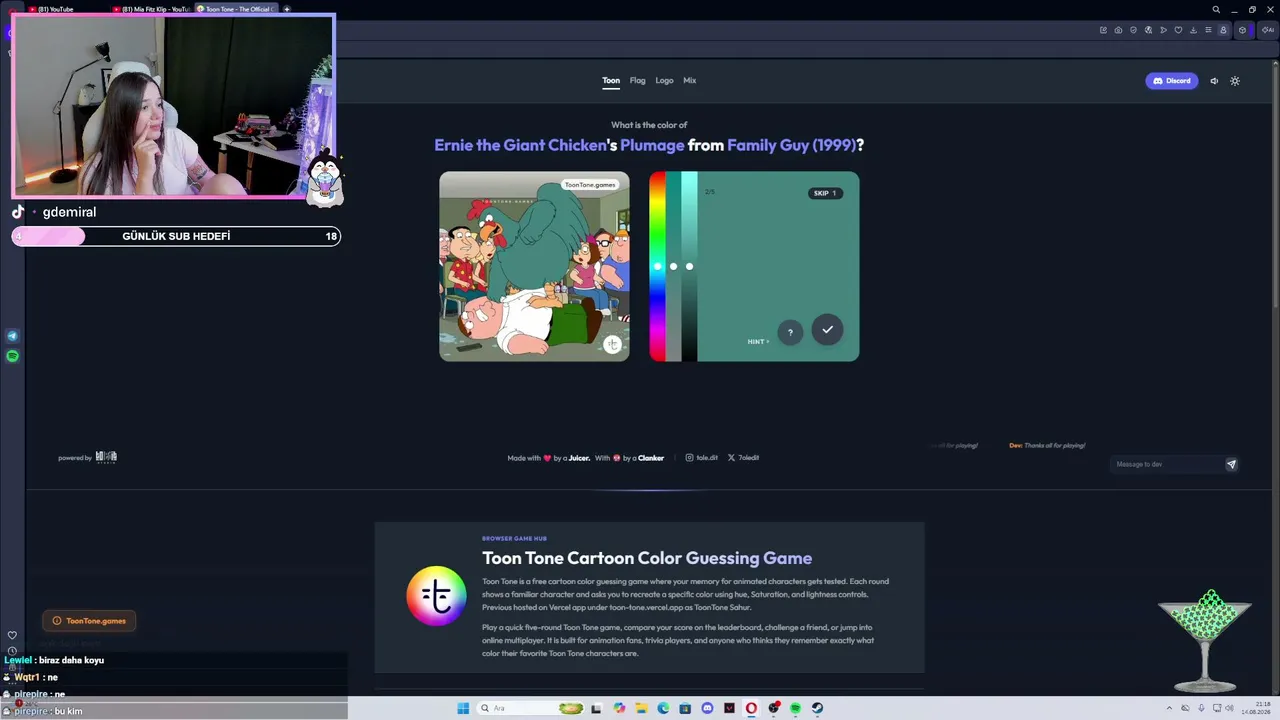Open the 7oledit X profile link
The image size is (1280, 720).
tap(743, 458)
